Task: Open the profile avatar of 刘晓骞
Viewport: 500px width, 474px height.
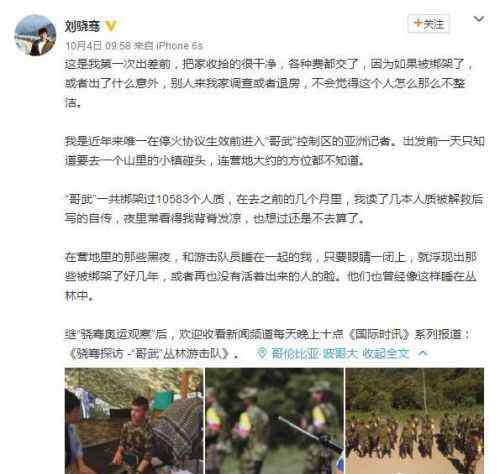Action: tap(35, 35)
